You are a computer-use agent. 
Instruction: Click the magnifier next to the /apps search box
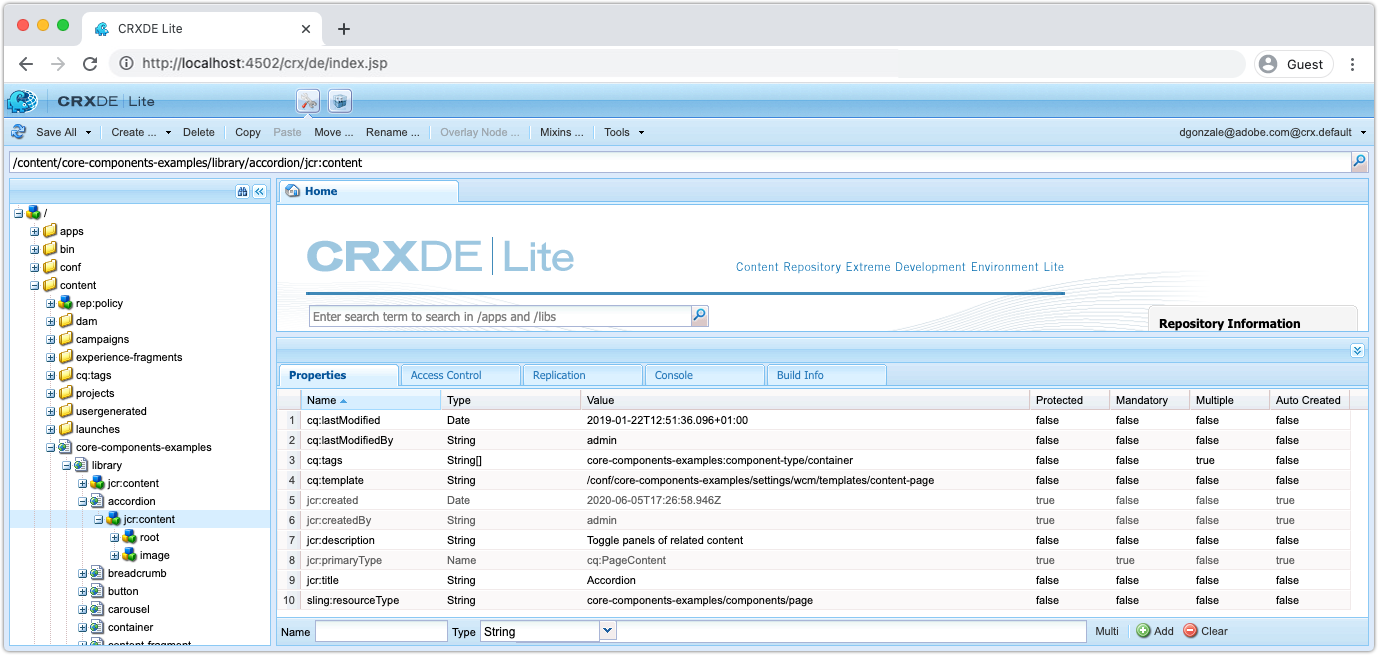pos(700,316)
